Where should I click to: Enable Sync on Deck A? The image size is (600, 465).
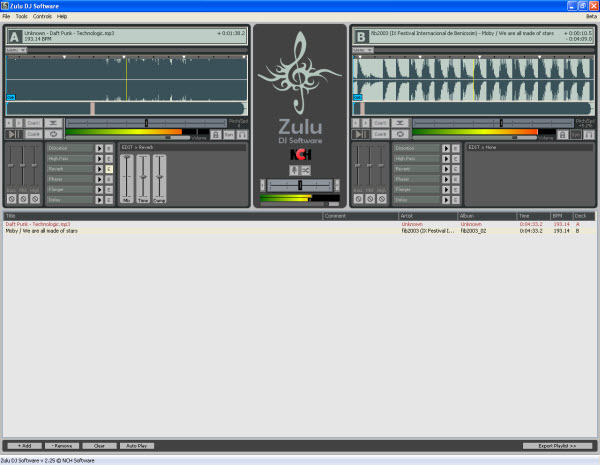(229, 135)
